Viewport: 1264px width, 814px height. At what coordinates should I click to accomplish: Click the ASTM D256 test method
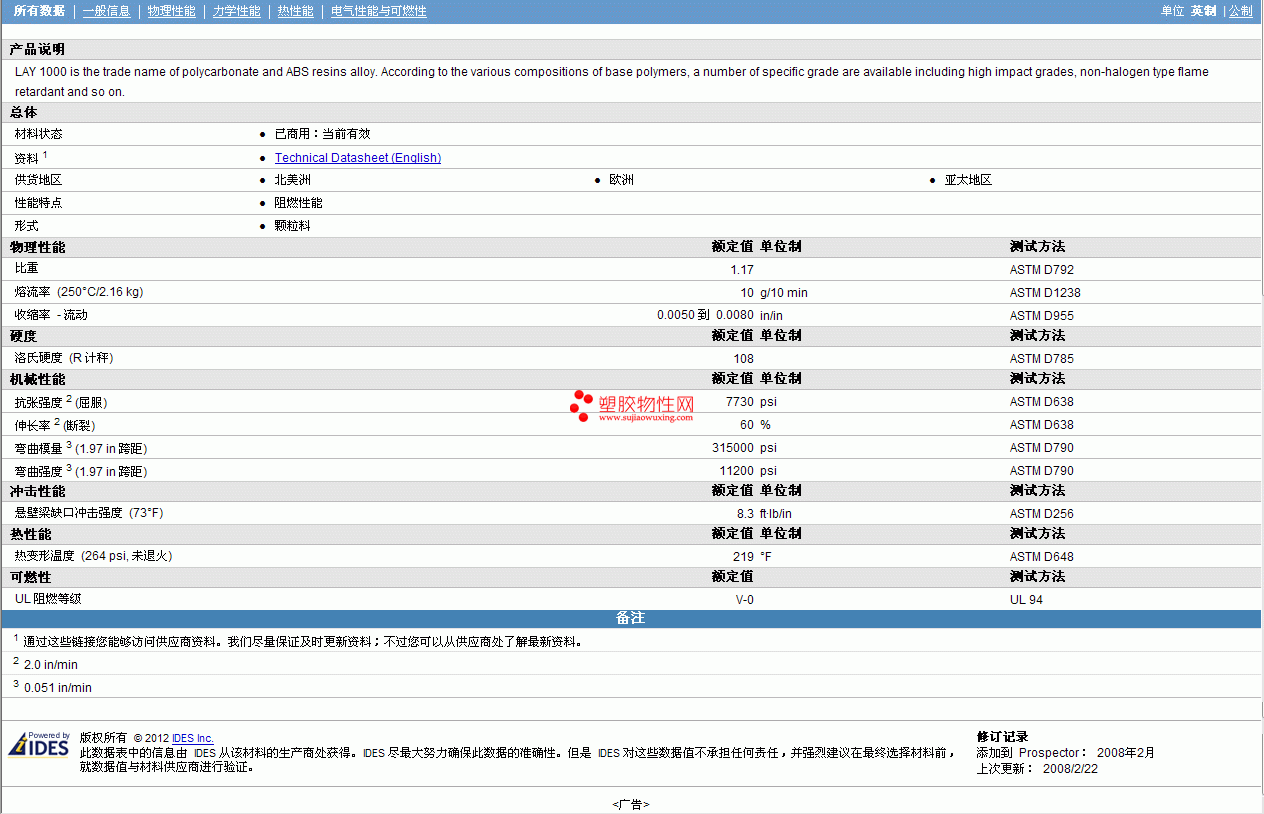coord(1042,514)
